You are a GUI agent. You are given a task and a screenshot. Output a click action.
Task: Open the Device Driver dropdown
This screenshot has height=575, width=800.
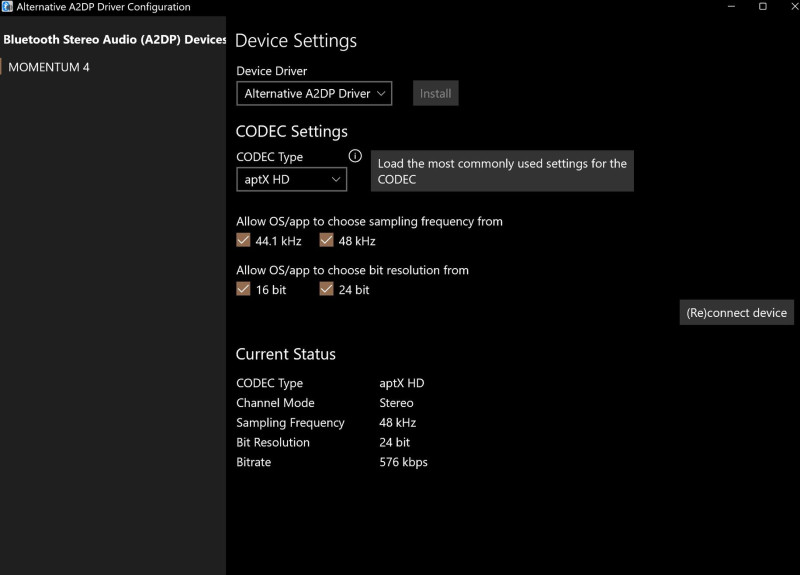pos(314,93)
